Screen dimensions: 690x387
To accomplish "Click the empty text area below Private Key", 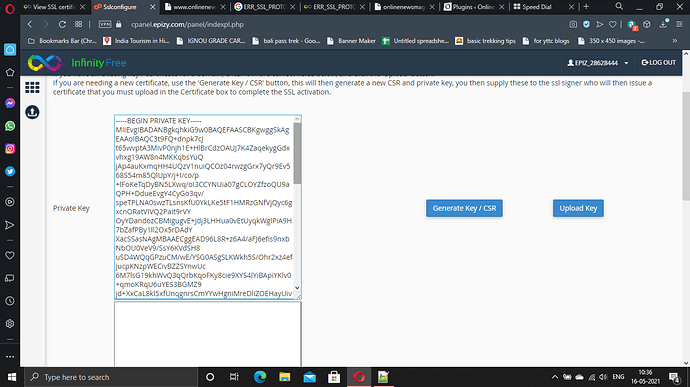I will 208,334.
